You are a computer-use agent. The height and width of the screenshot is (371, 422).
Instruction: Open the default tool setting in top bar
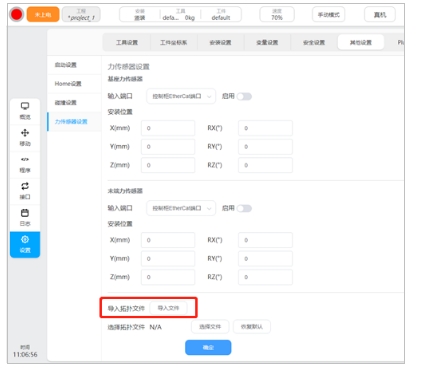click(180, 15)
